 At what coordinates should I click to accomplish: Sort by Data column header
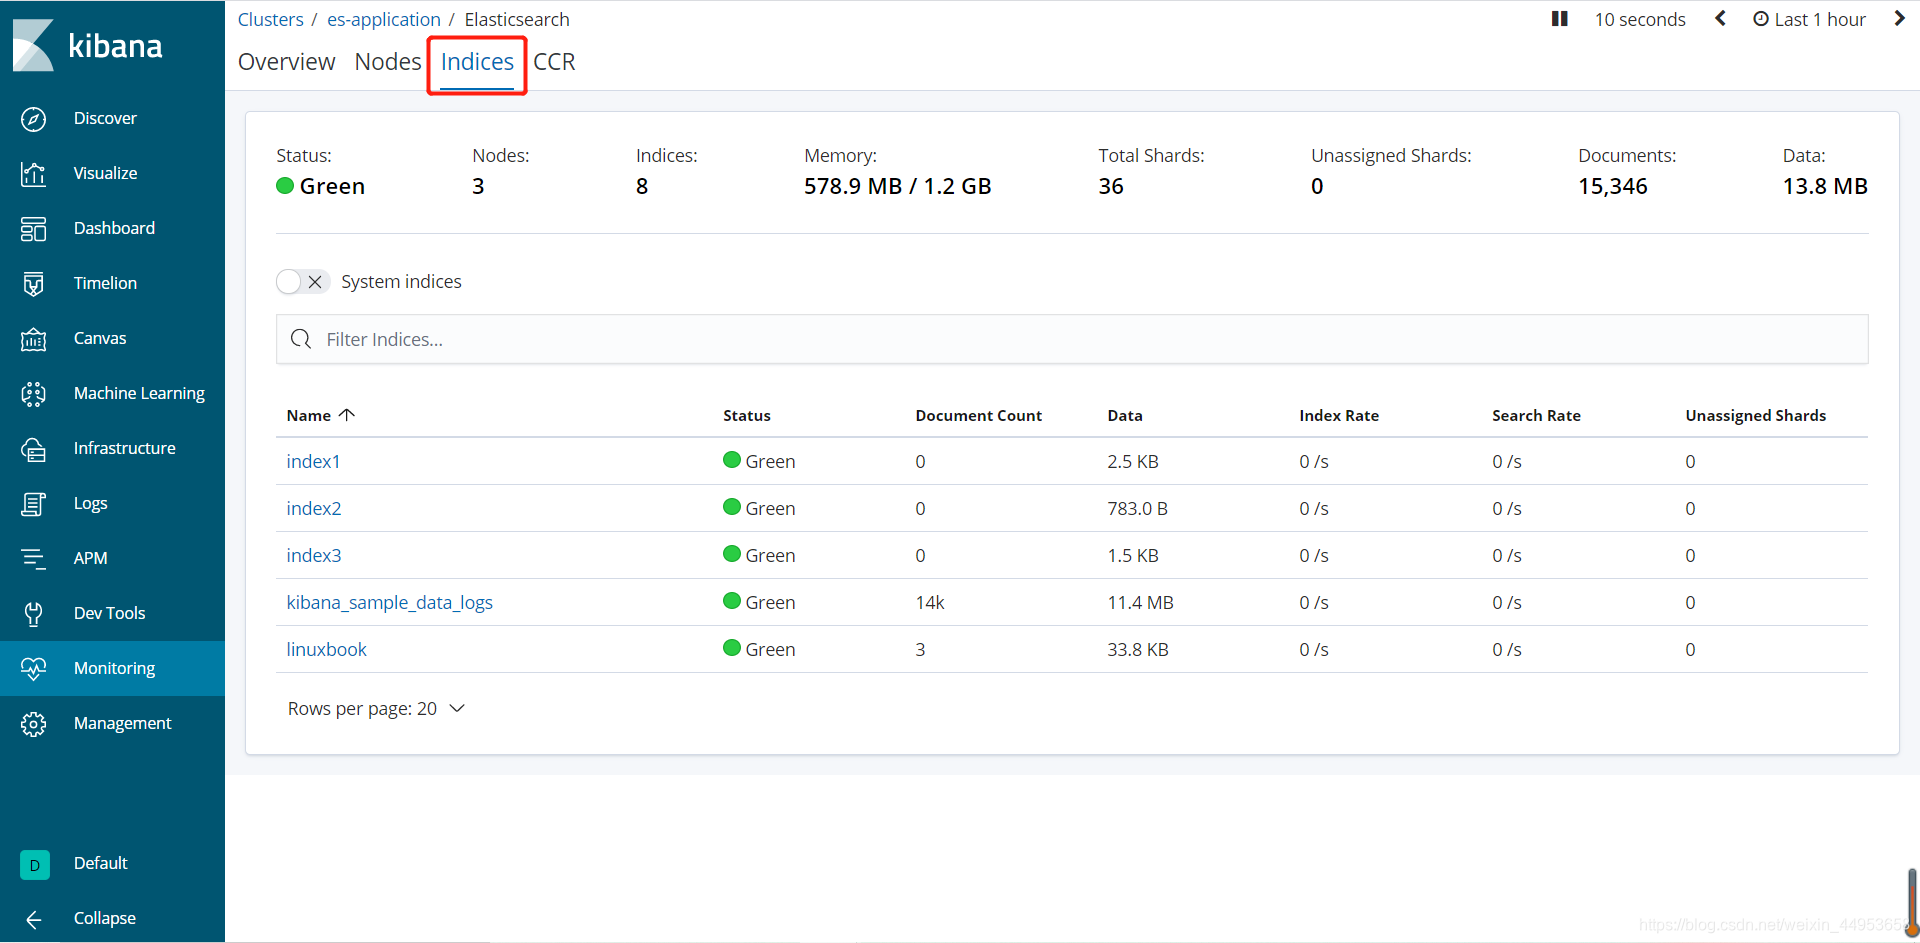click(1125, 416)
